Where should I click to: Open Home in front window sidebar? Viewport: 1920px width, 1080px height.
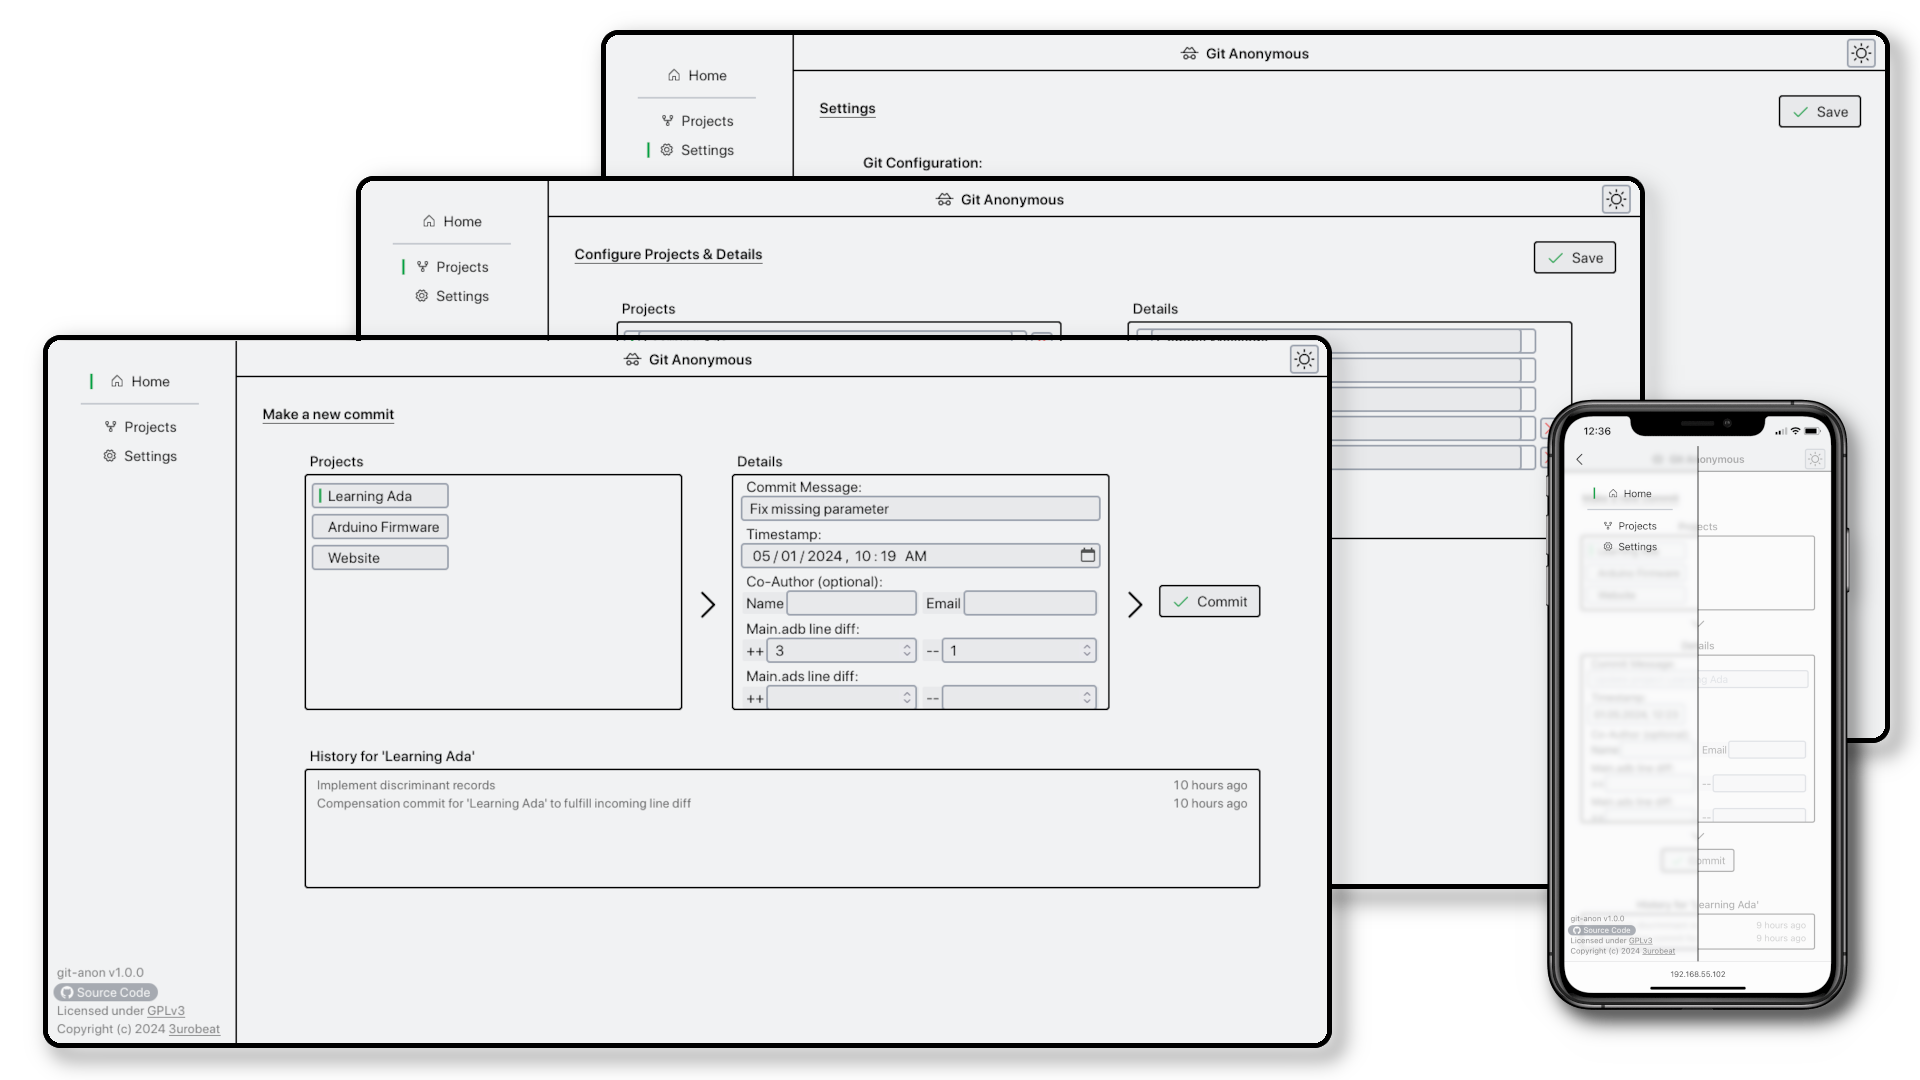[140, 382]
